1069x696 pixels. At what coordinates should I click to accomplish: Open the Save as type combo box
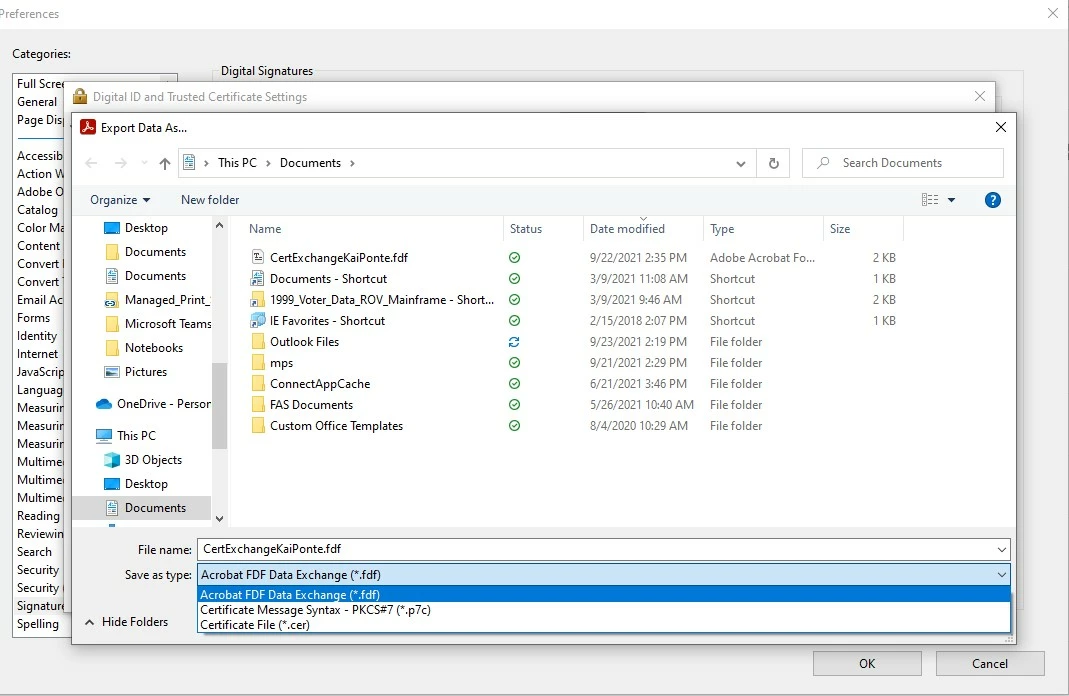(603, 575)
